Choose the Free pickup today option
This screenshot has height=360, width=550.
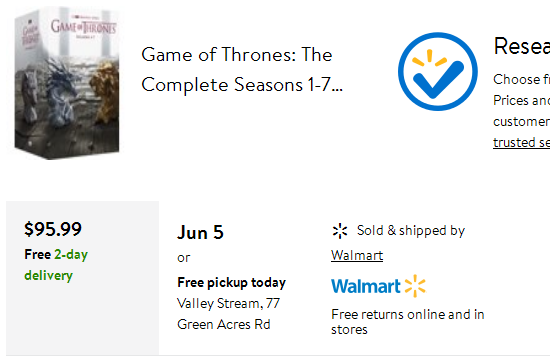[x=232, y=282]
